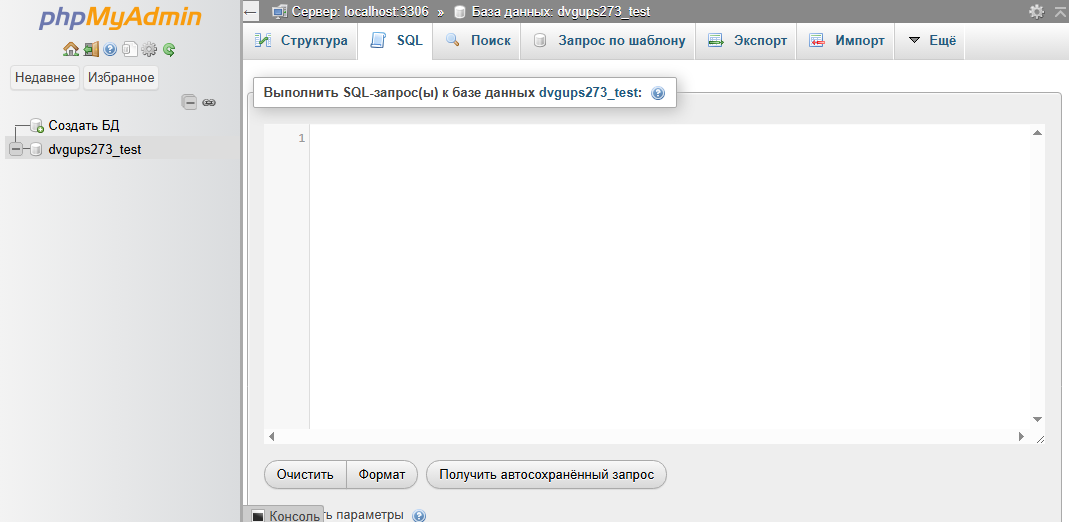Open the Ещё dropdown menu

point(933,40)
